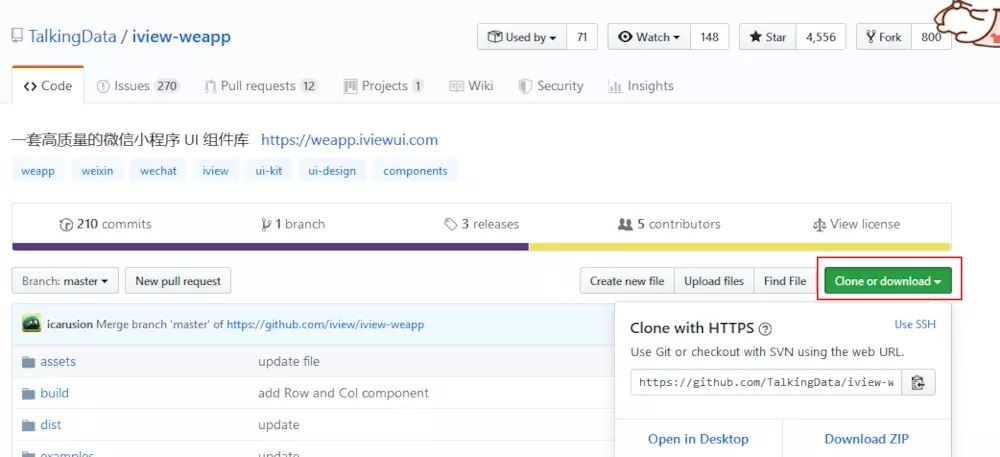Toggle the Clone or download dropdown

tap(888, 280)
